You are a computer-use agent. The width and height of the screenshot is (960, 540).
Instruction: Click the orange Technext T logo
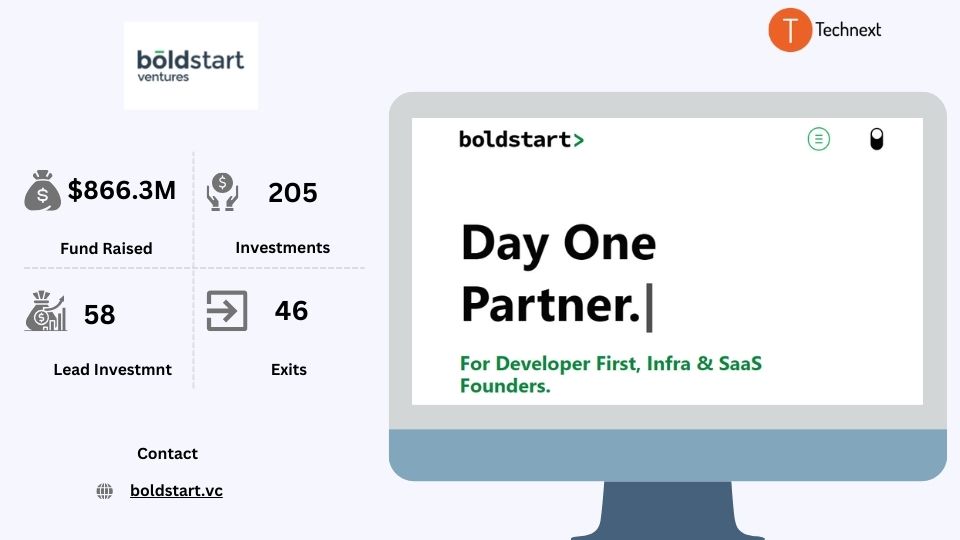coord(790,29)
